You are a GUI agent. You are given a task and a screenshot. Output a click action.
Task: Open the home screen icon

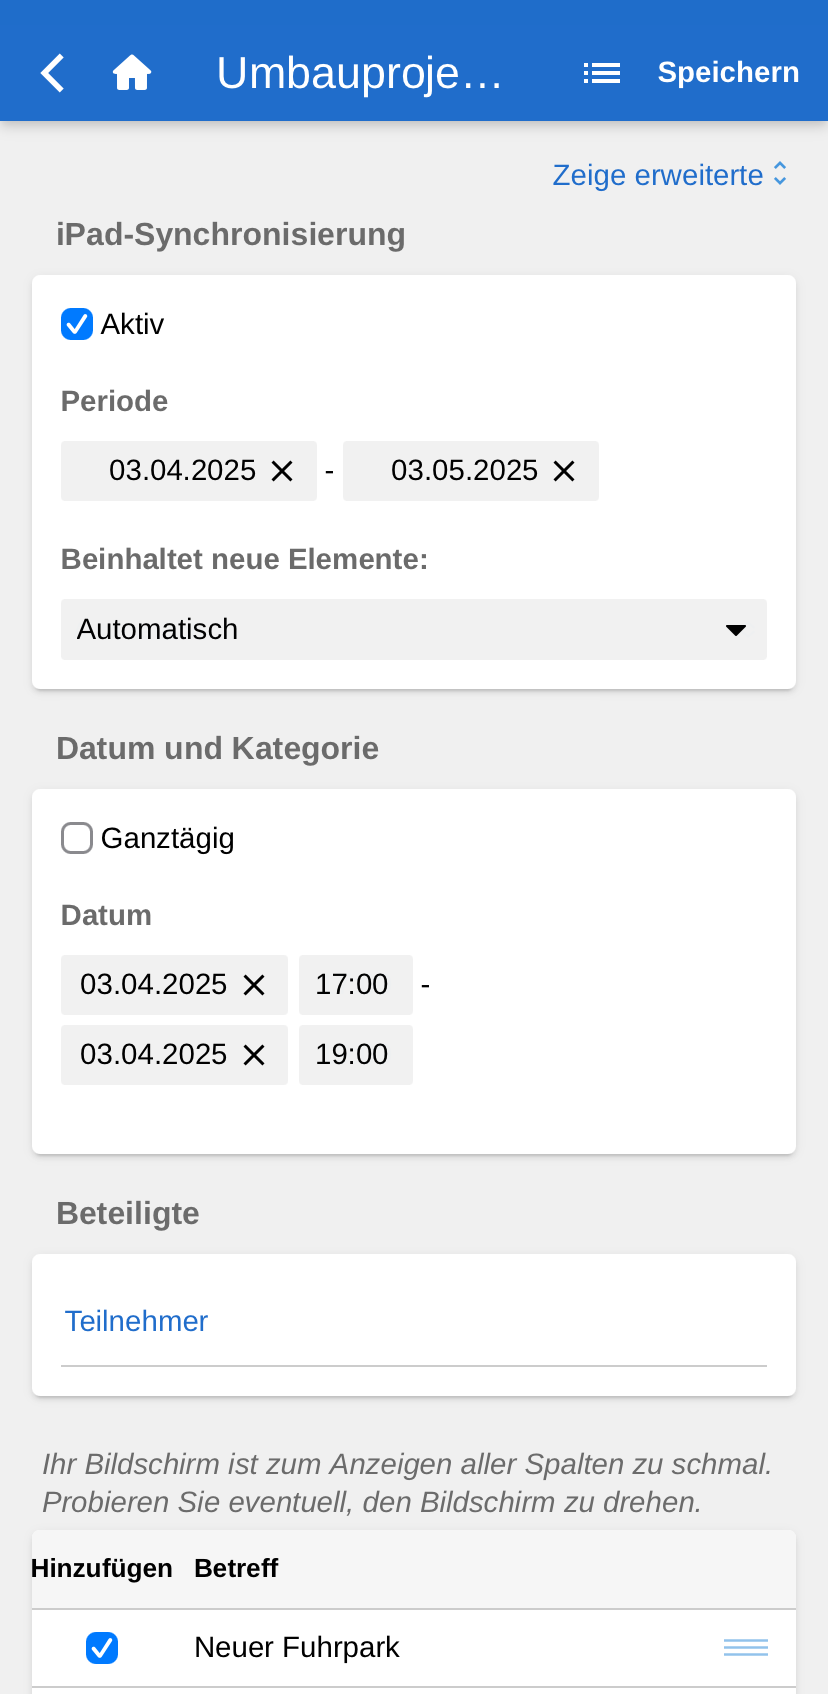point(132,73)
